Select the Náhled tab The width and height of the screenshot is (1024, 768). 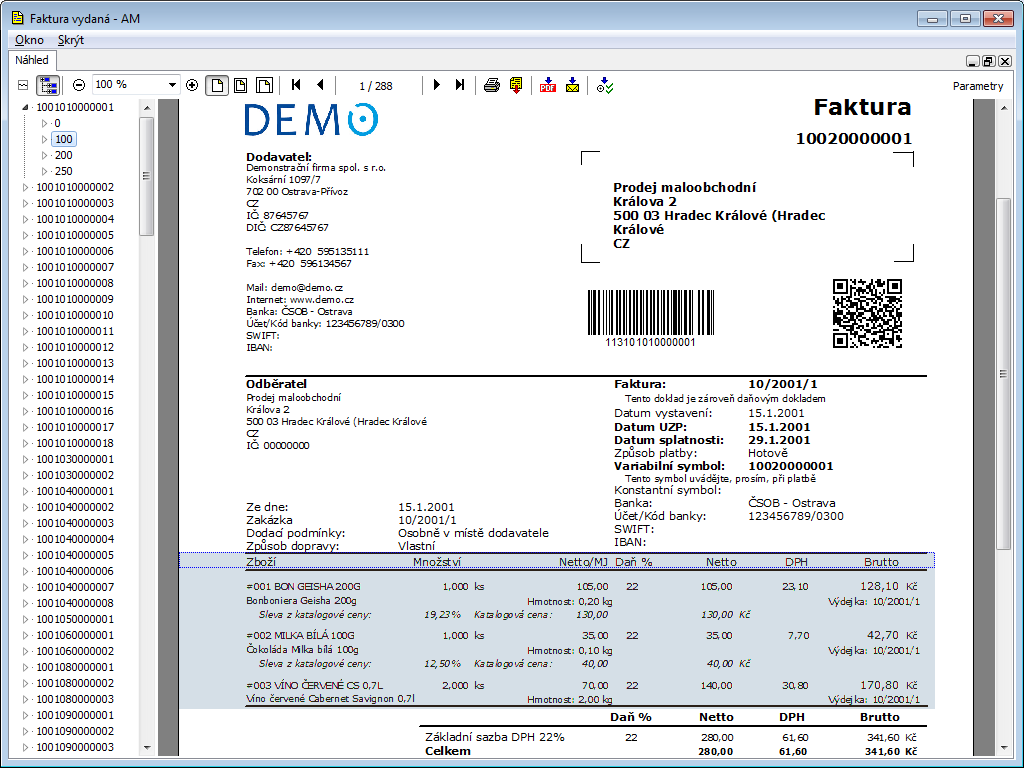pyautogui.click(x=32, y=60)
